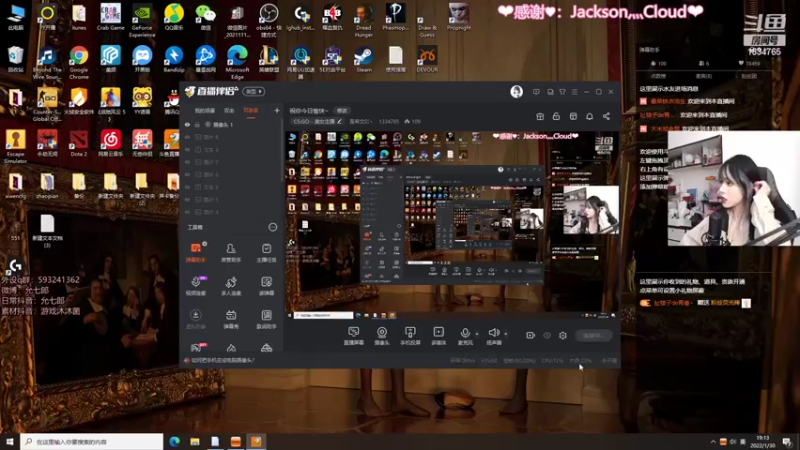Click the Windows taskbar search box
The image size is (800, 450).
(x=92, y=441)
